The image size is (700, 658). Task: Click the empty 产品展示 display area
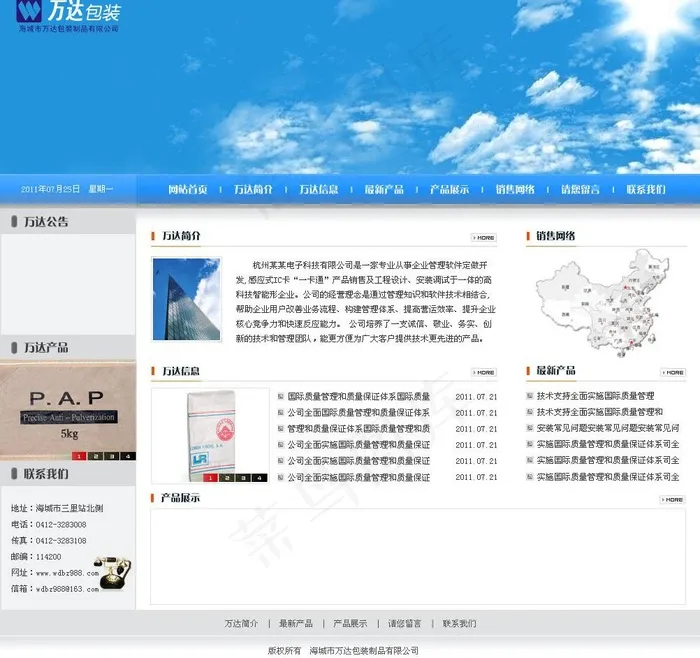(x=418, y=556)
